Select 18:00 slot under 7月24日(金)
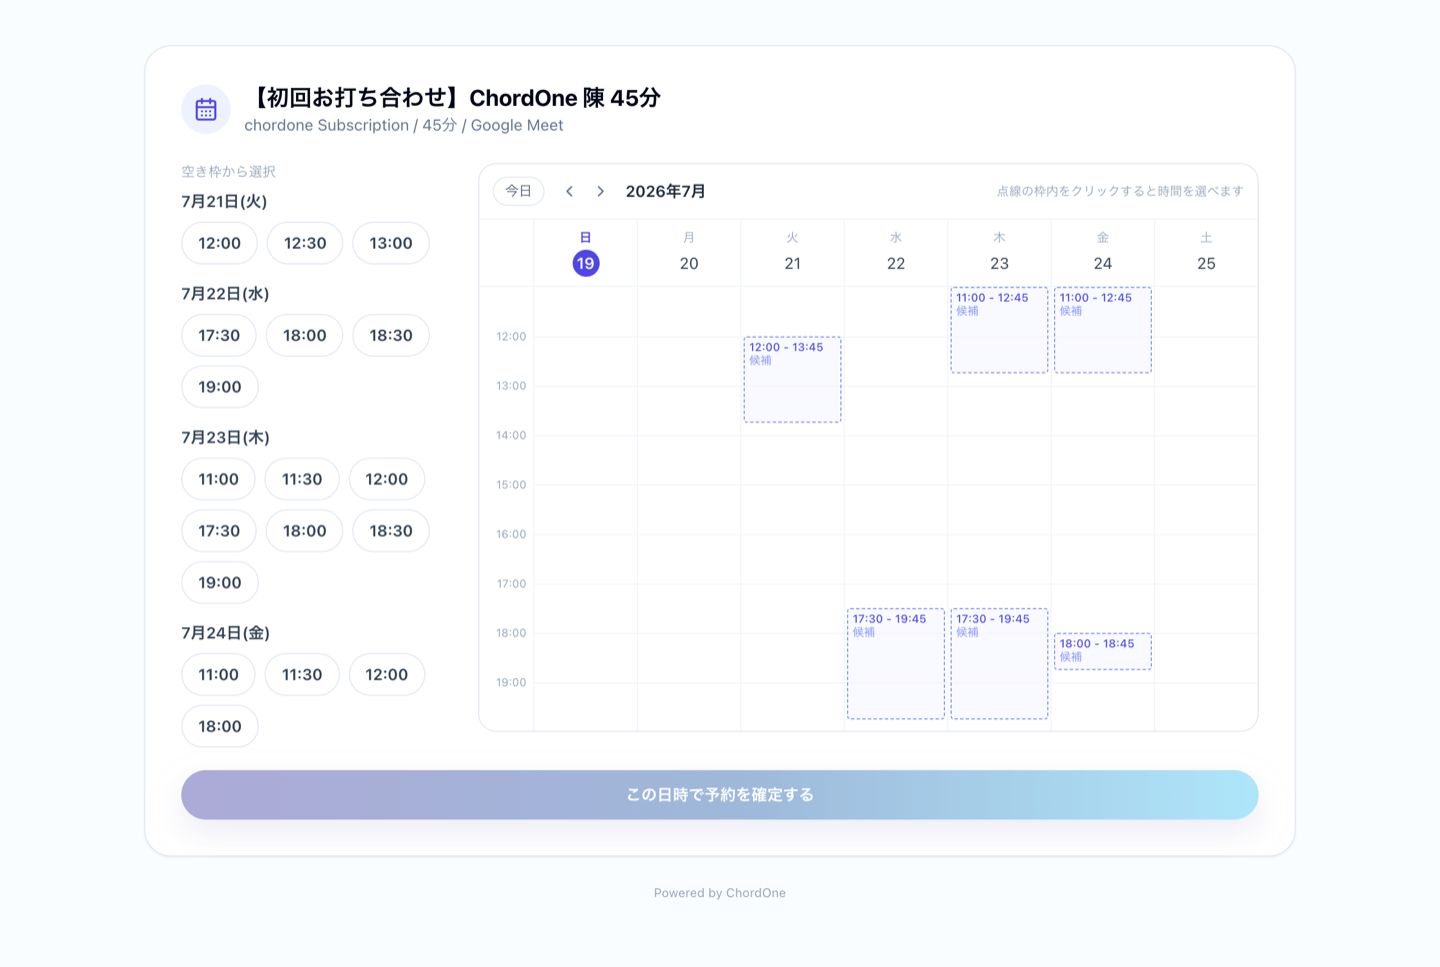 point(220,727)
